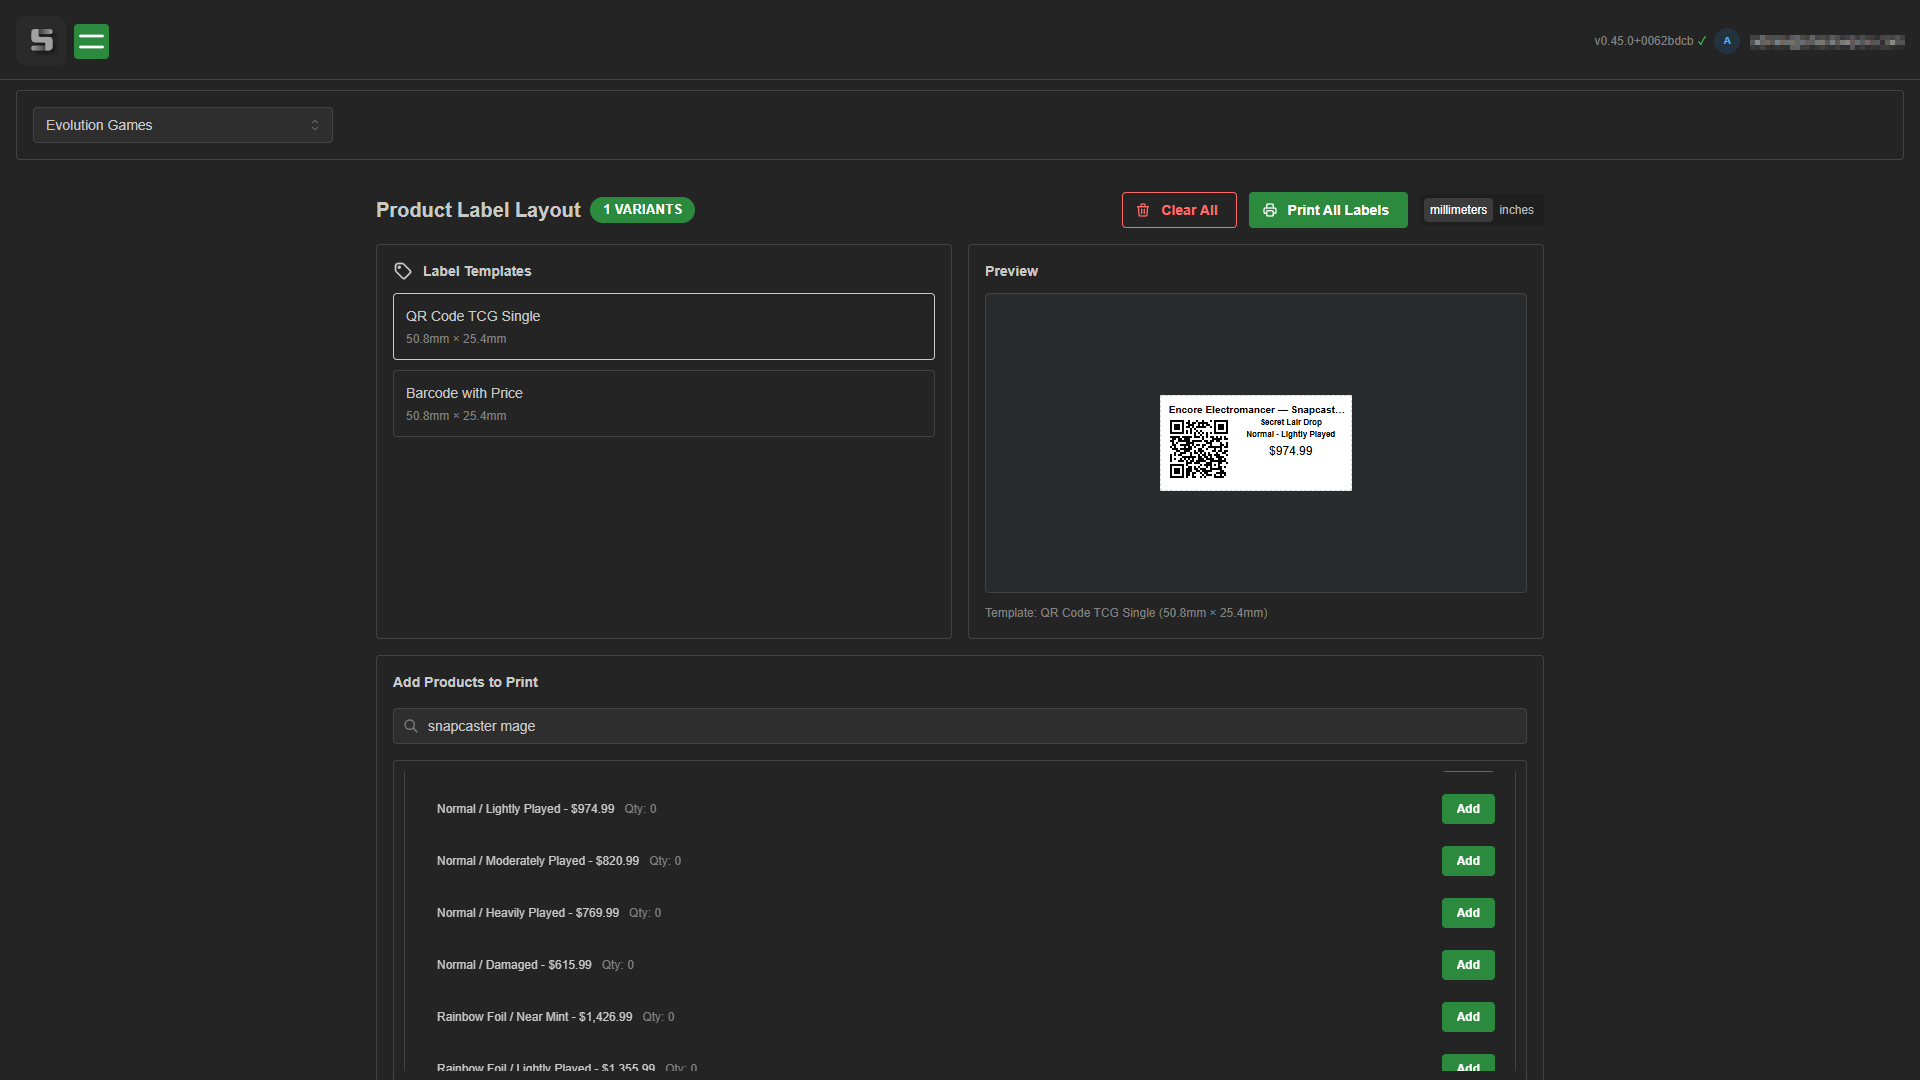Click the label preview thumbnail
The height and width of the screenshot is (1080, 1920).
pos(1255,443)
